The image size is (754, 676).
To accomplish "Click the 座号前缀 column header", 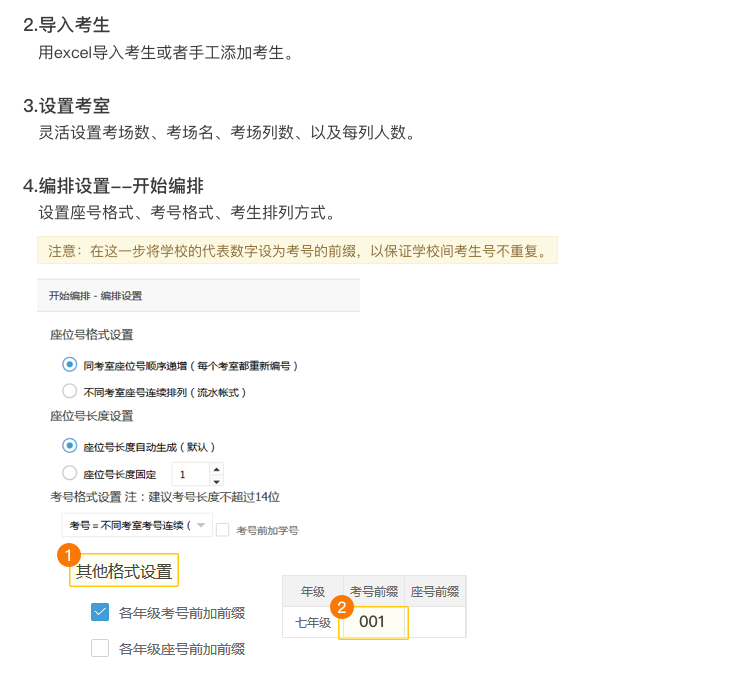I will (x=435, y=591).
